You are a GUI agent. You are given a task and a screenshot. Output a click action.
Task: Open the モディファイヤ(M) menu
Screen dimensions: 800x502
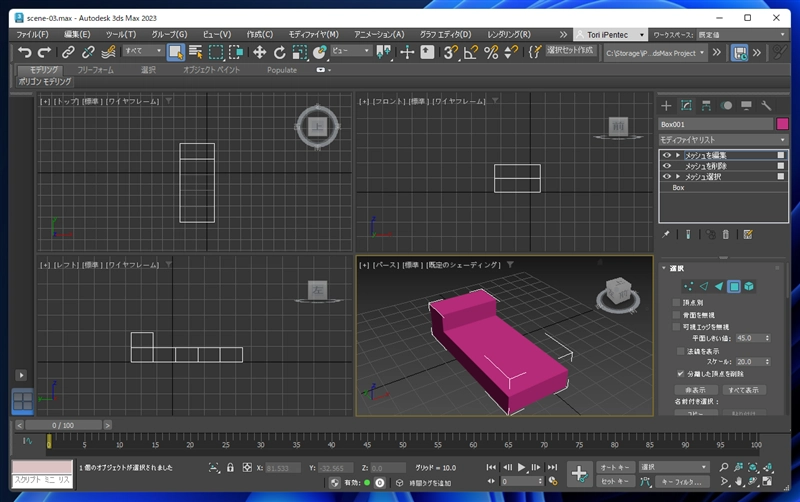tap(313, 35)
